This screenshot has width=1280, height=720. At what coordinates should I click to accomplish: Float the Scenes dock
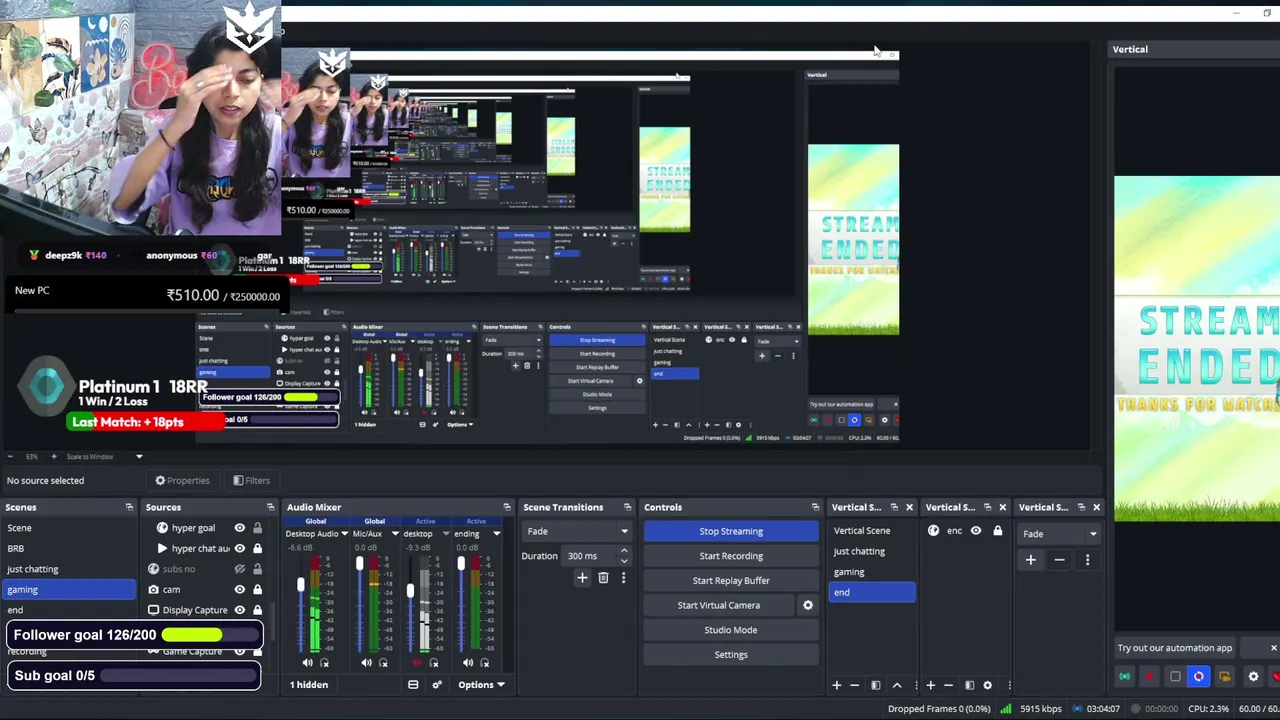[x=129, y=507]
